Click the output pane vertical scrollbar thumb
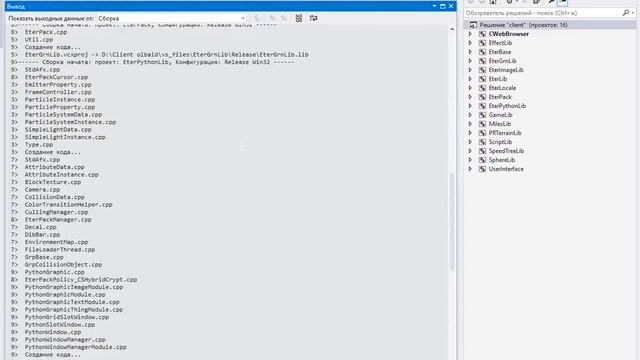The height and width of the screenshot is (360, 640). pyautogui.click(x=452, y=221)
